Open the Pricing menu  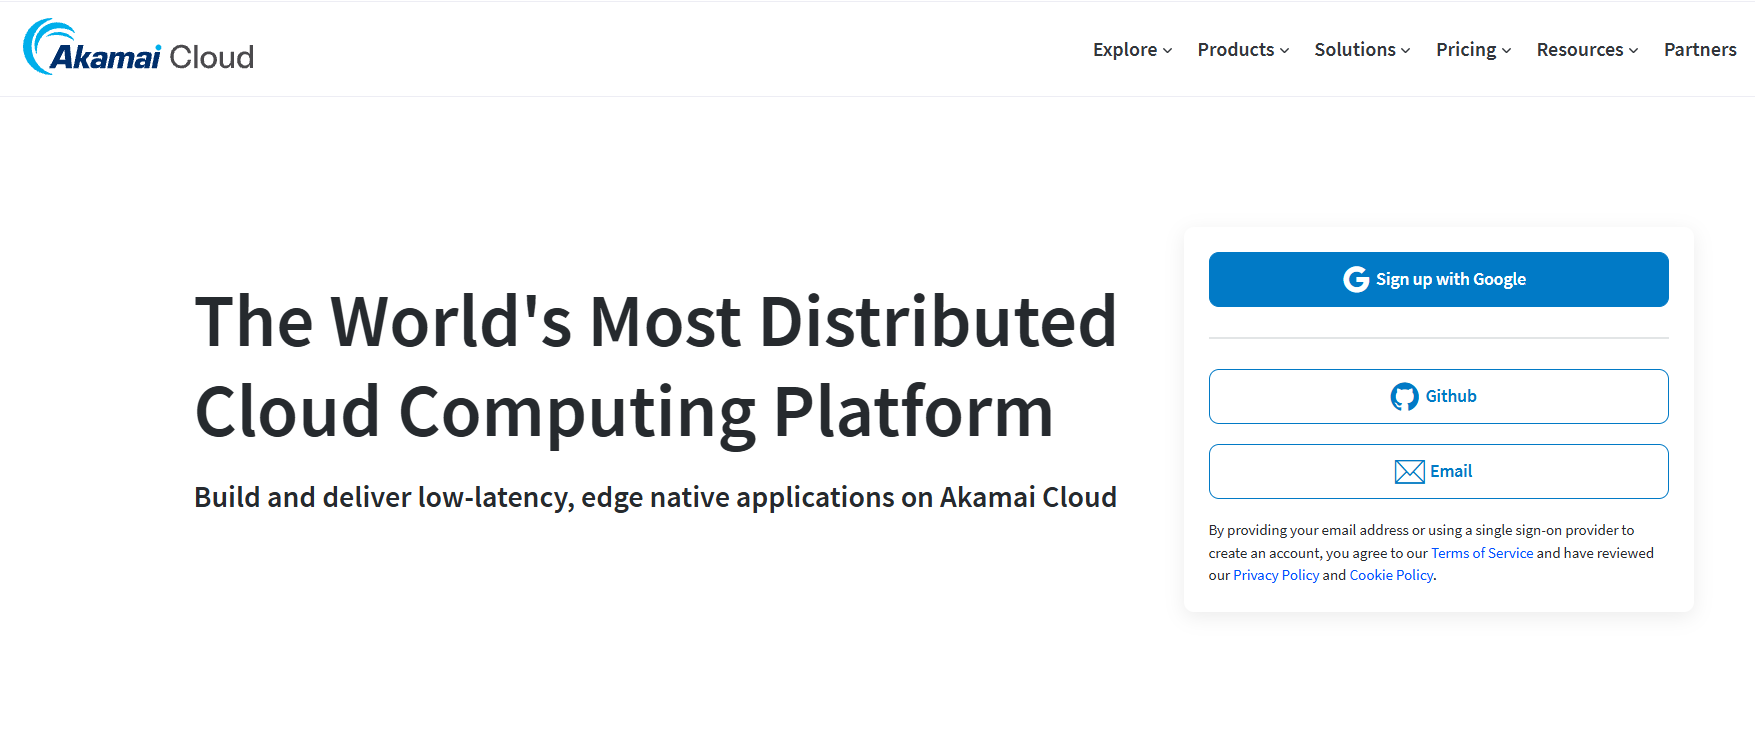(x=1473, y=49)
